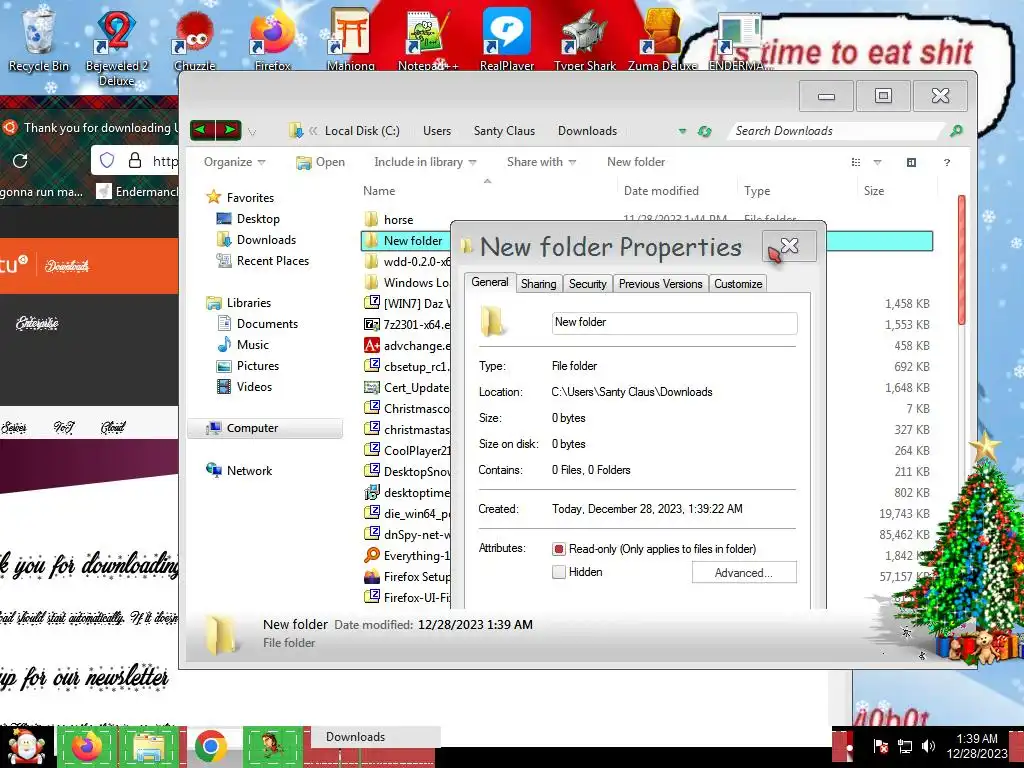Image resolution: width=1024 pixels, height=768 pixels.
Task: Click the Firefox shield tracking icon
Action: (107, 160)
